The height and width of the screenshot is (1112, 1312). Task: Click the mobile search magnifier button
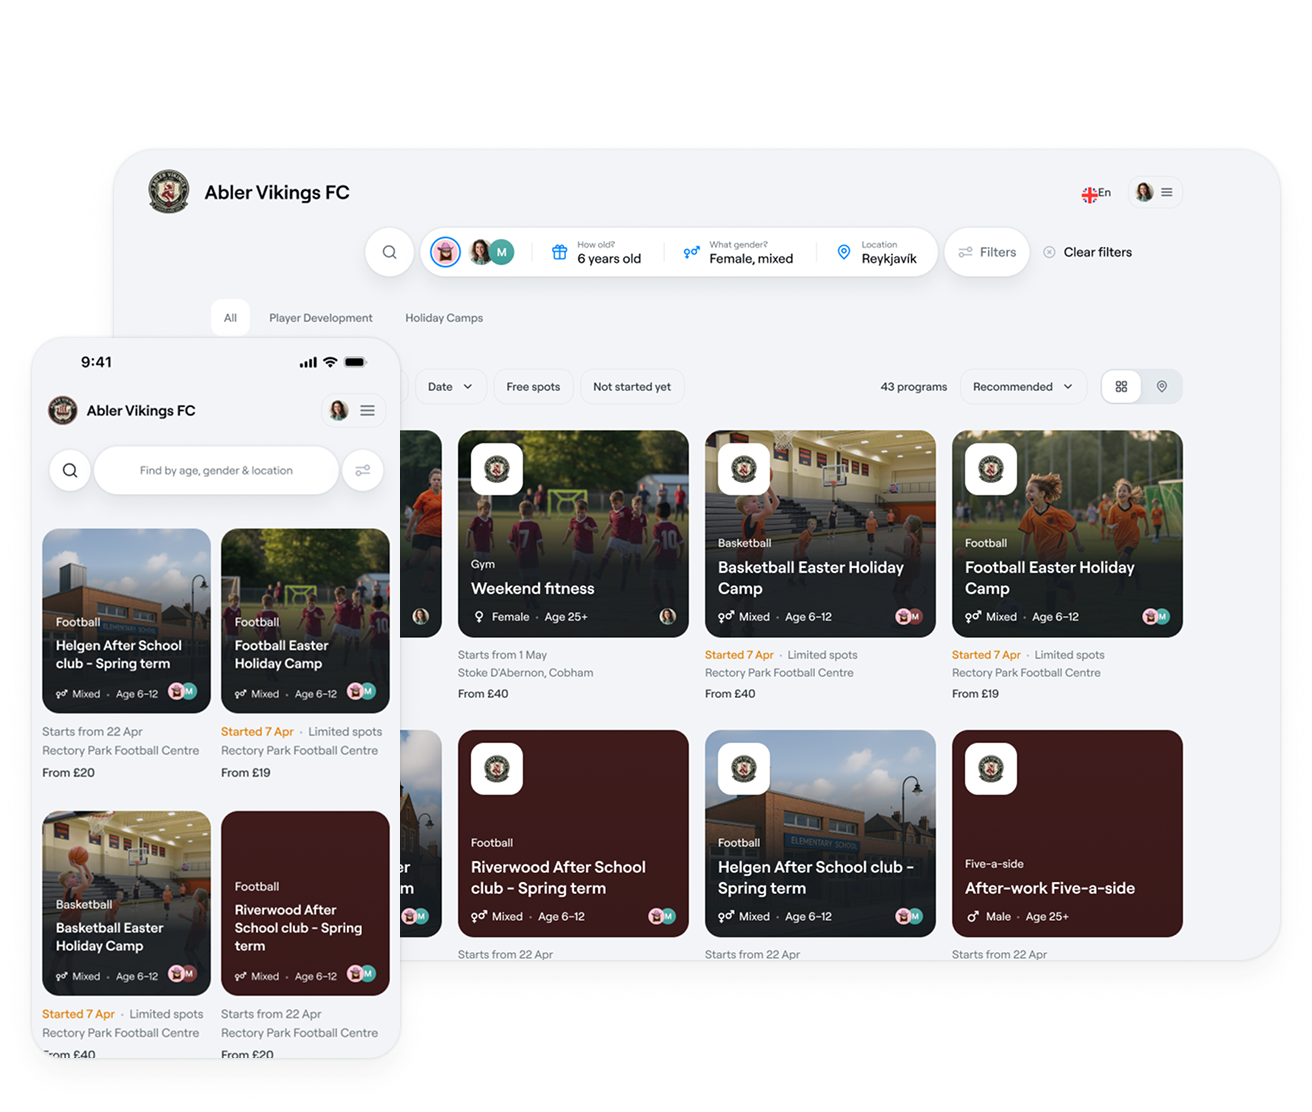(70, 470)
